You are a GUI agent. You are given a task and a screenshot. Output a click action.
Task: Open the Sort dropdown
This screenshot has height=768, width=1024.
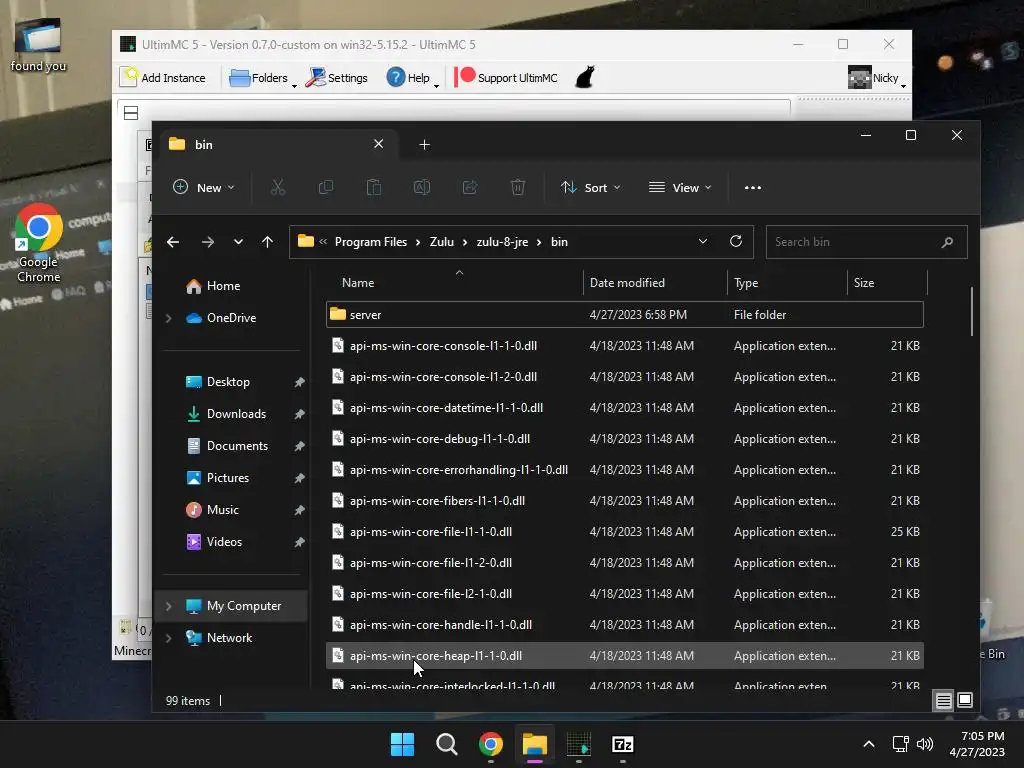pyautogui.click(x=590, y=188)
